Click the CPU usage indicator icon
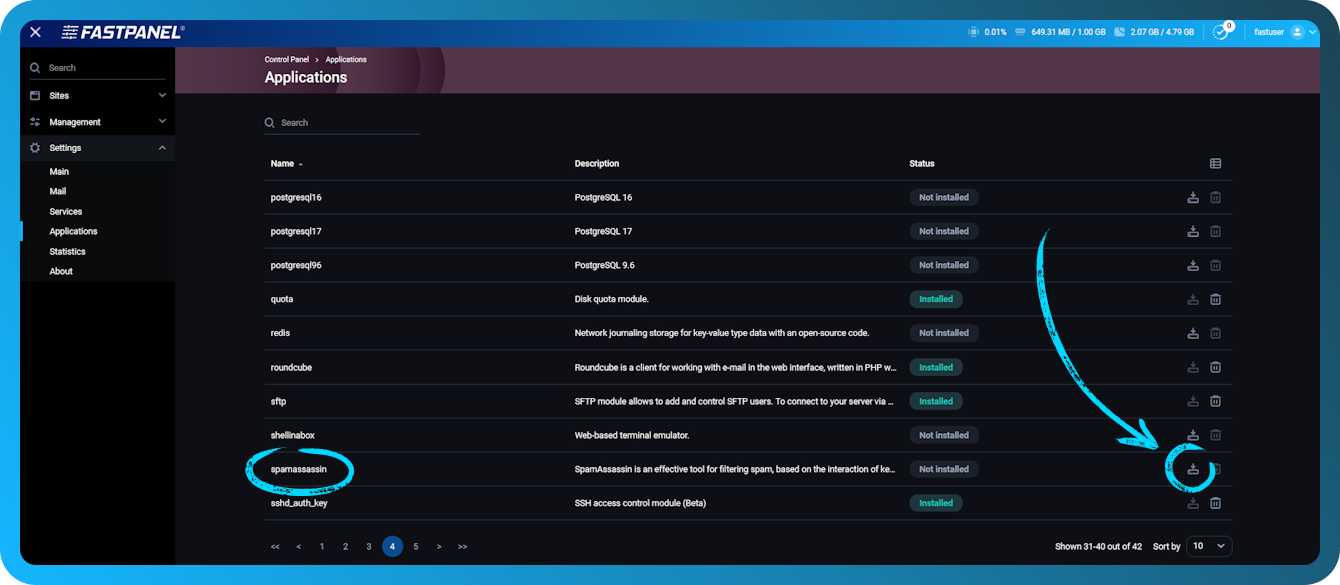 coord(973,31)
